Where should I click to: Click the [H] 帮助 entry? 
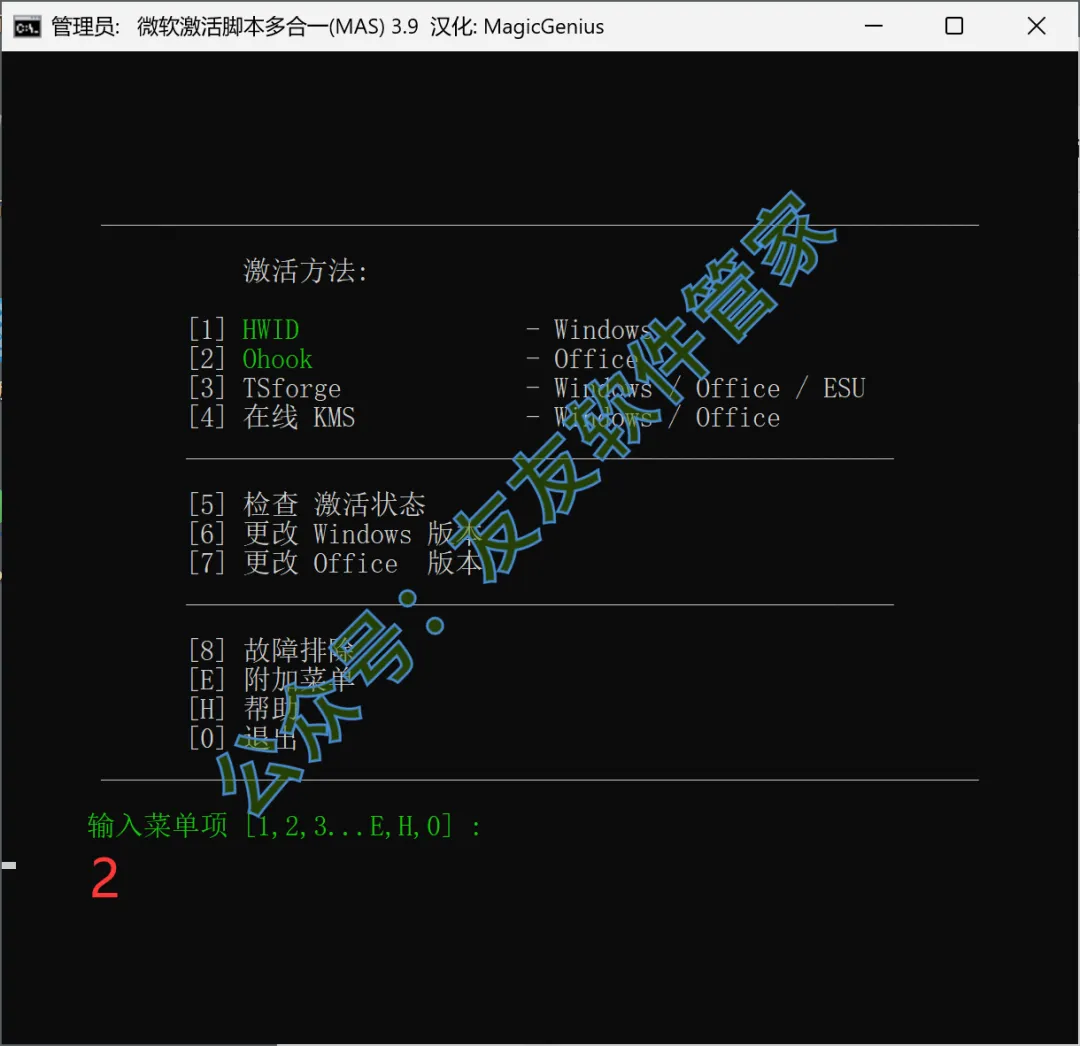coord(244,709)
